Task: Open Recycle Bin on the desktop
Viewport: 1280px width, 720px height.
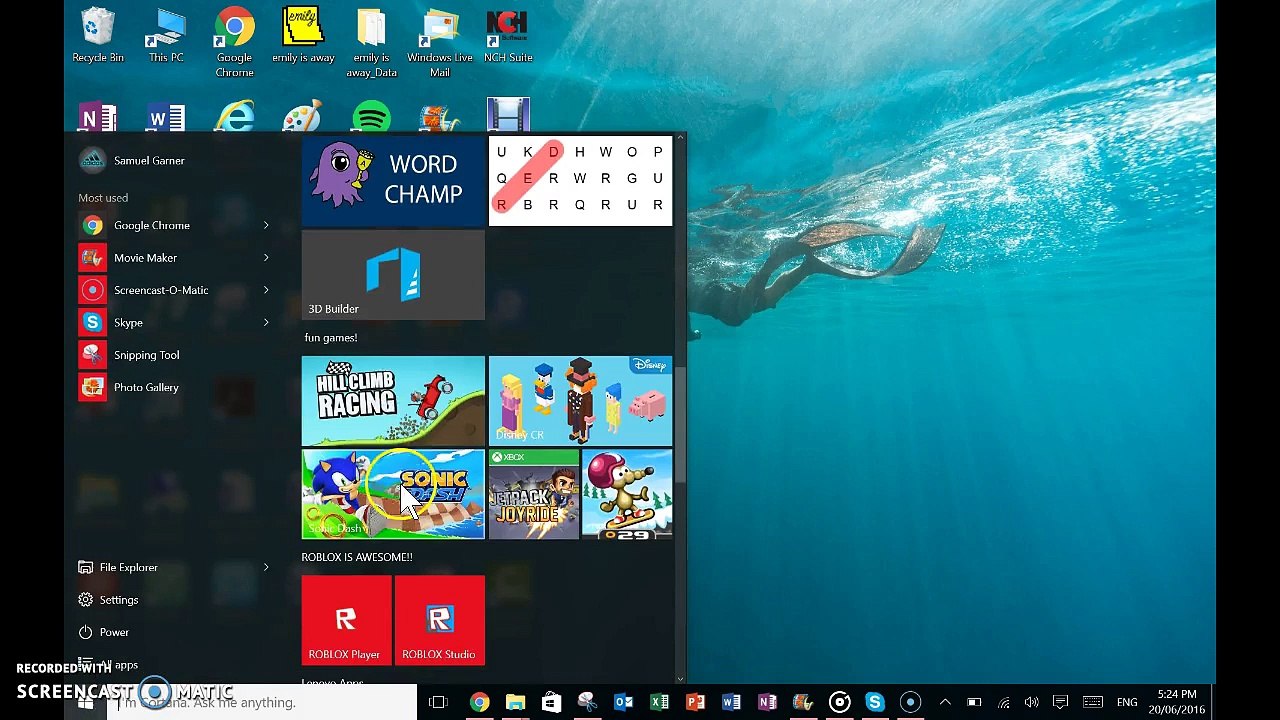Action: 98,36
